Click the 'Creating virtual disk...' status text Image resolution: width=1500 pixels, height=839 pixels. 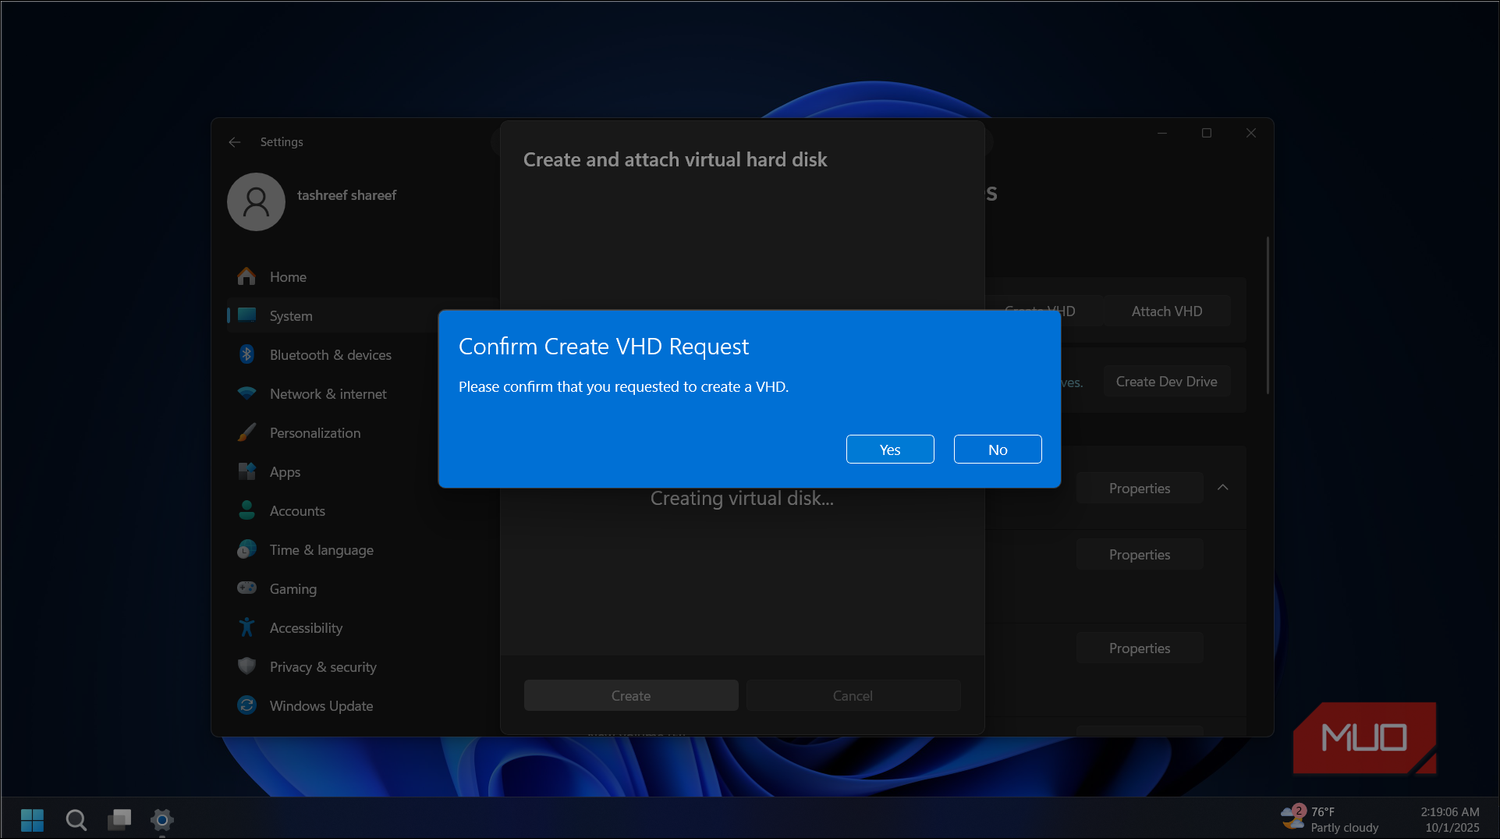coord(742,498)
